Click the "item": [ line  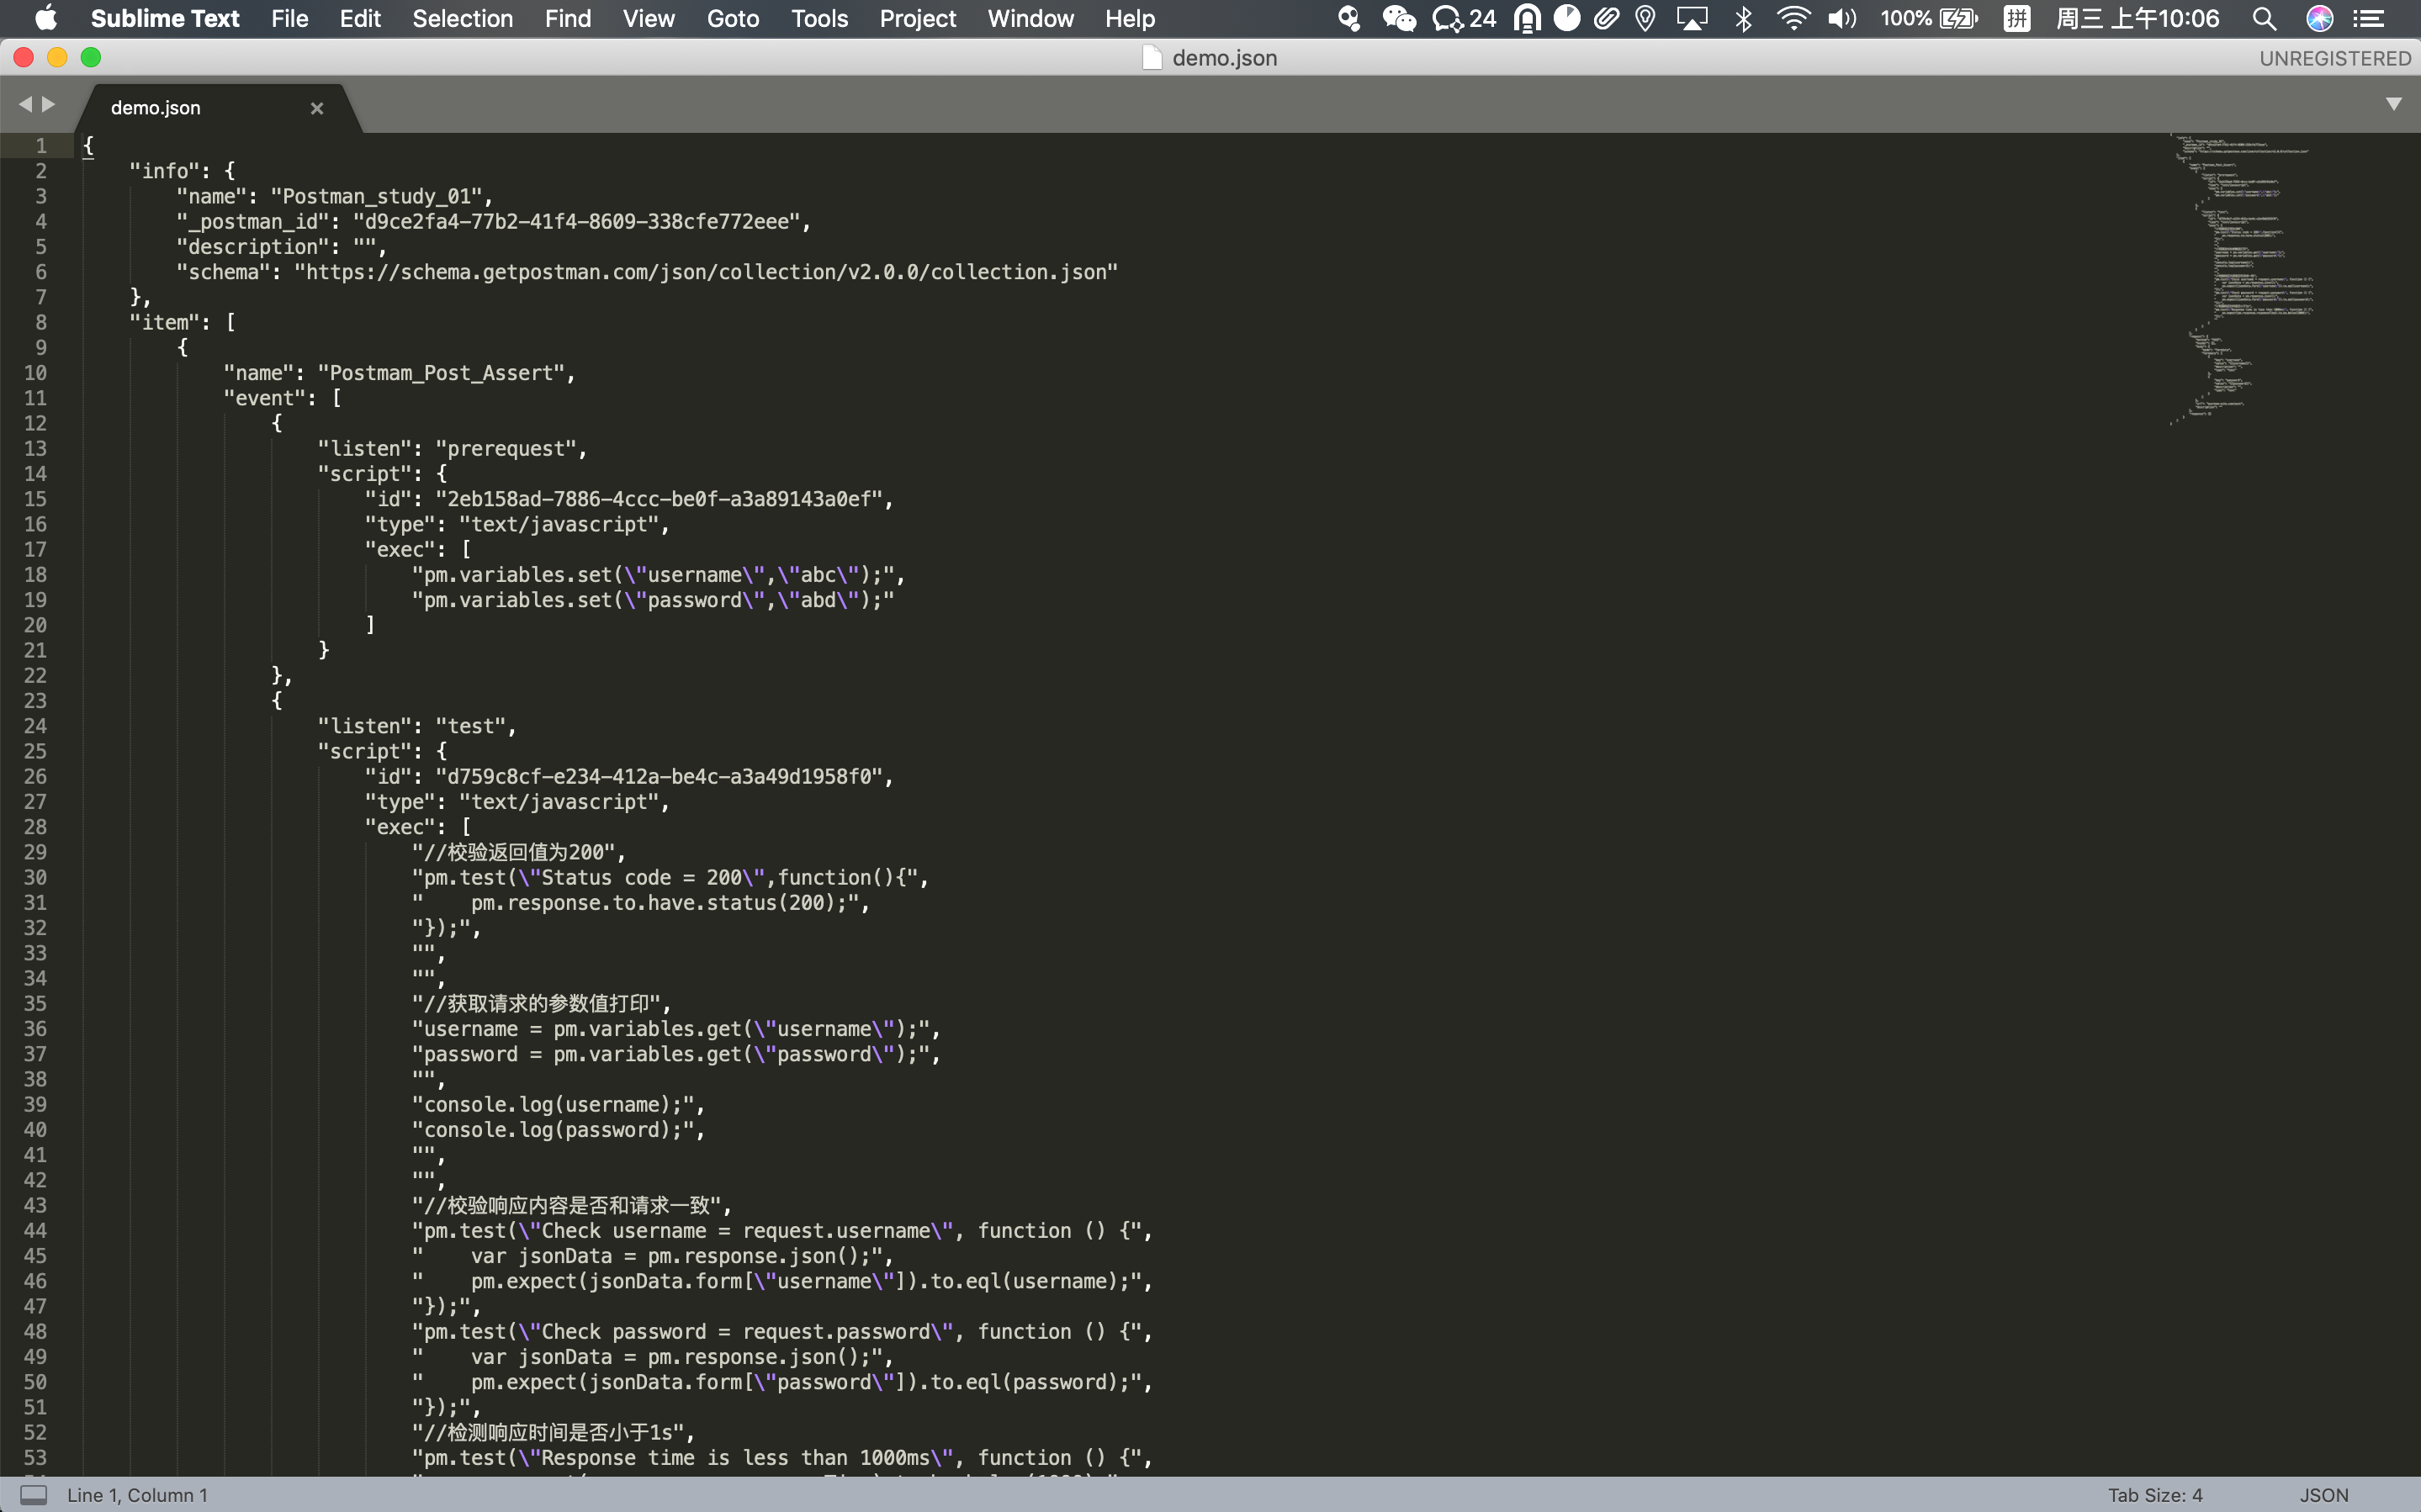[183, 322]
